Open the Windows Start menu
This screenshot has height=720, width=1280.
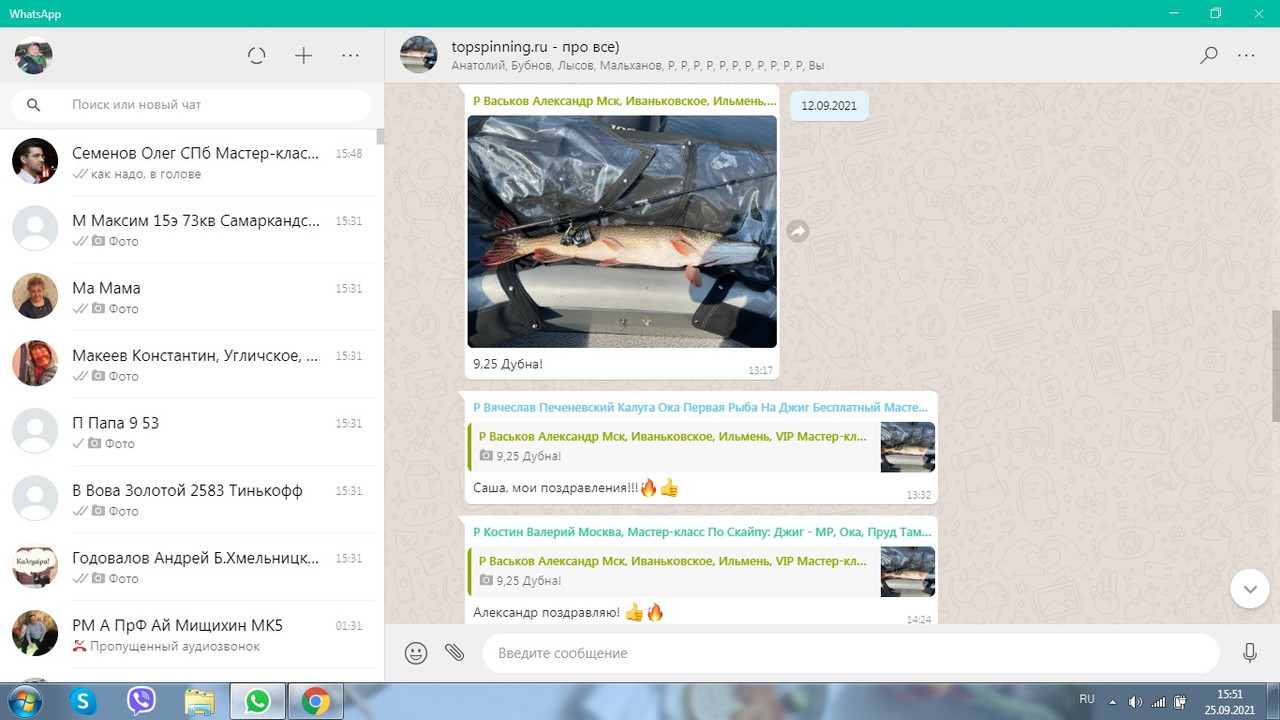coord(25,702)
